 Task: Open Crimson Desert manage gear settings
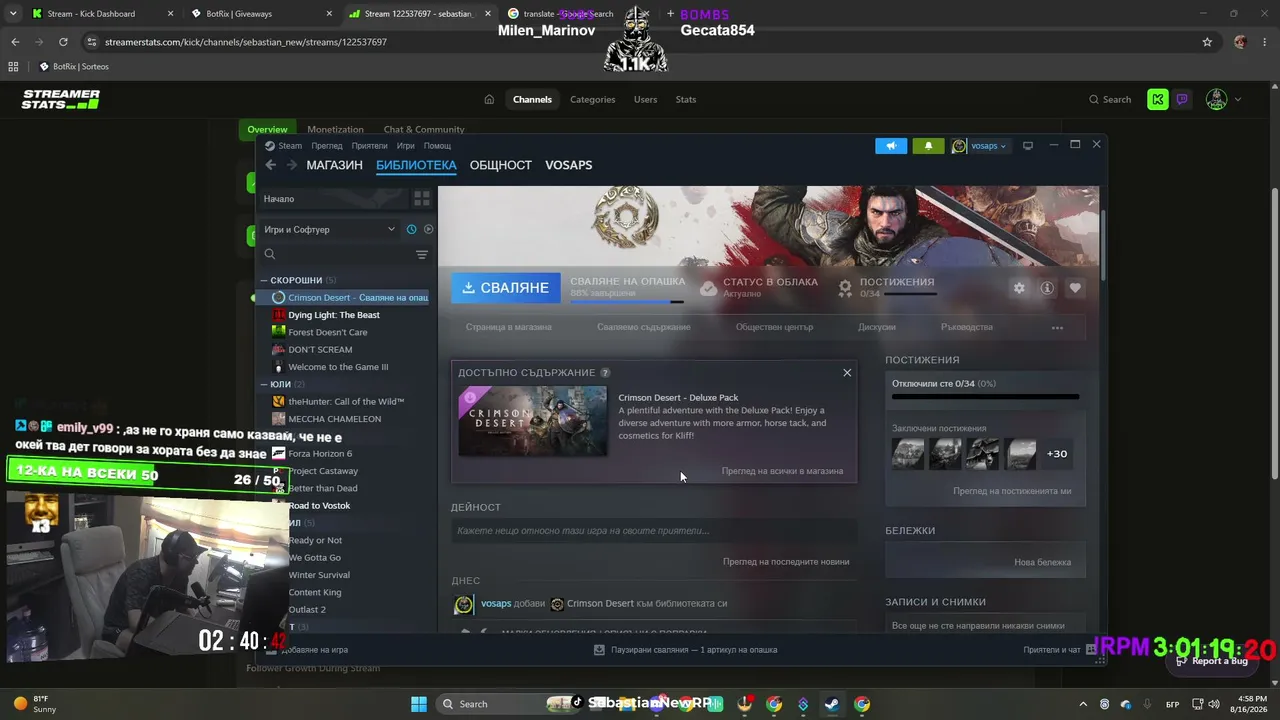click(x=1019, y=288)
